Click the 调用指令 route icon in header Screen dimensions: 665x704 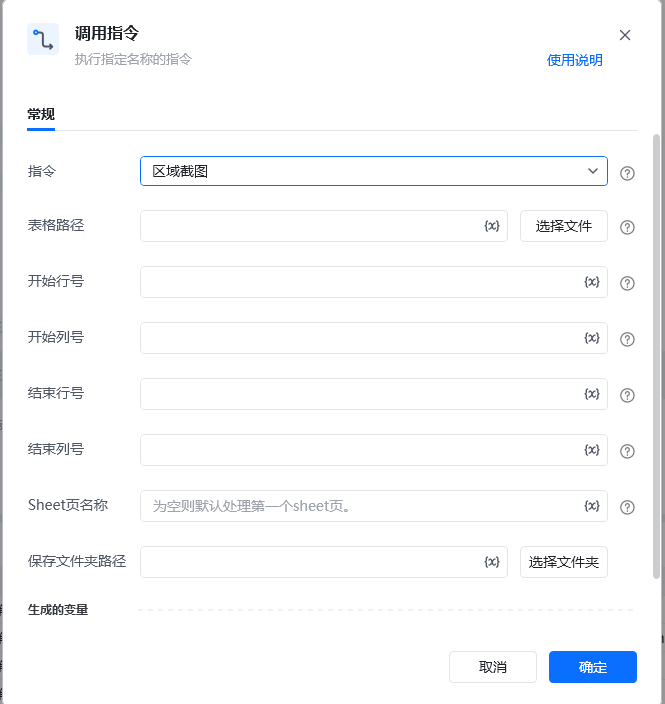click(x=43, y=39)
